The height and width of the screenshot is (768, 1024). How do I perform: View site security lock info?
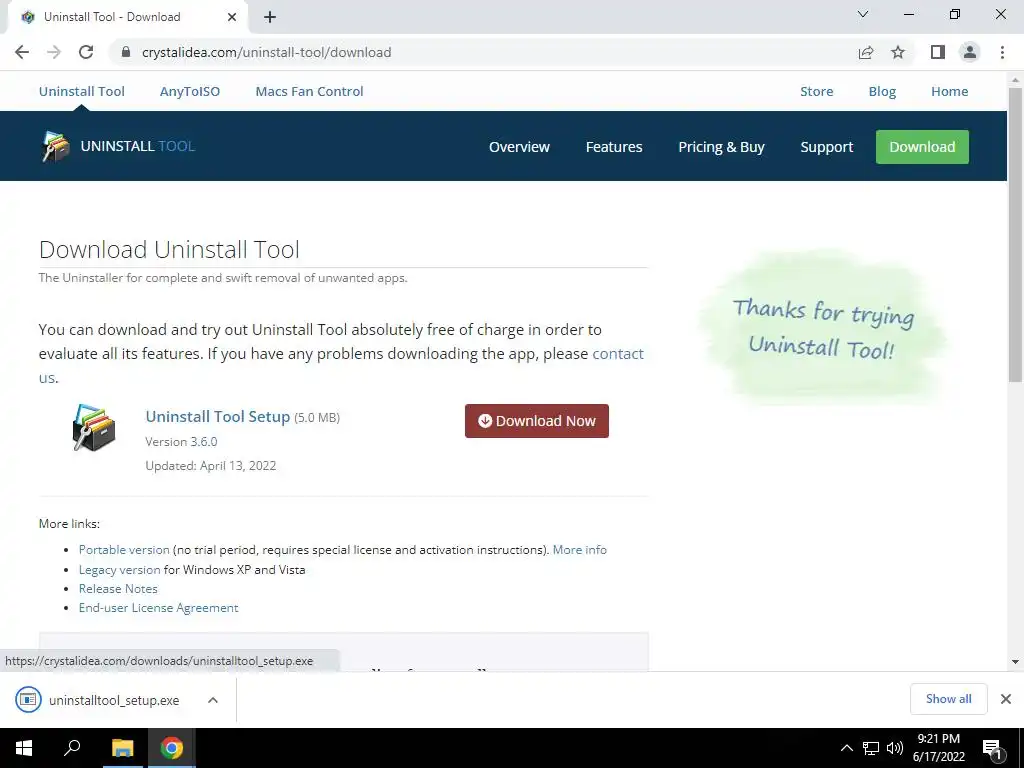click(x=126, y=52)
